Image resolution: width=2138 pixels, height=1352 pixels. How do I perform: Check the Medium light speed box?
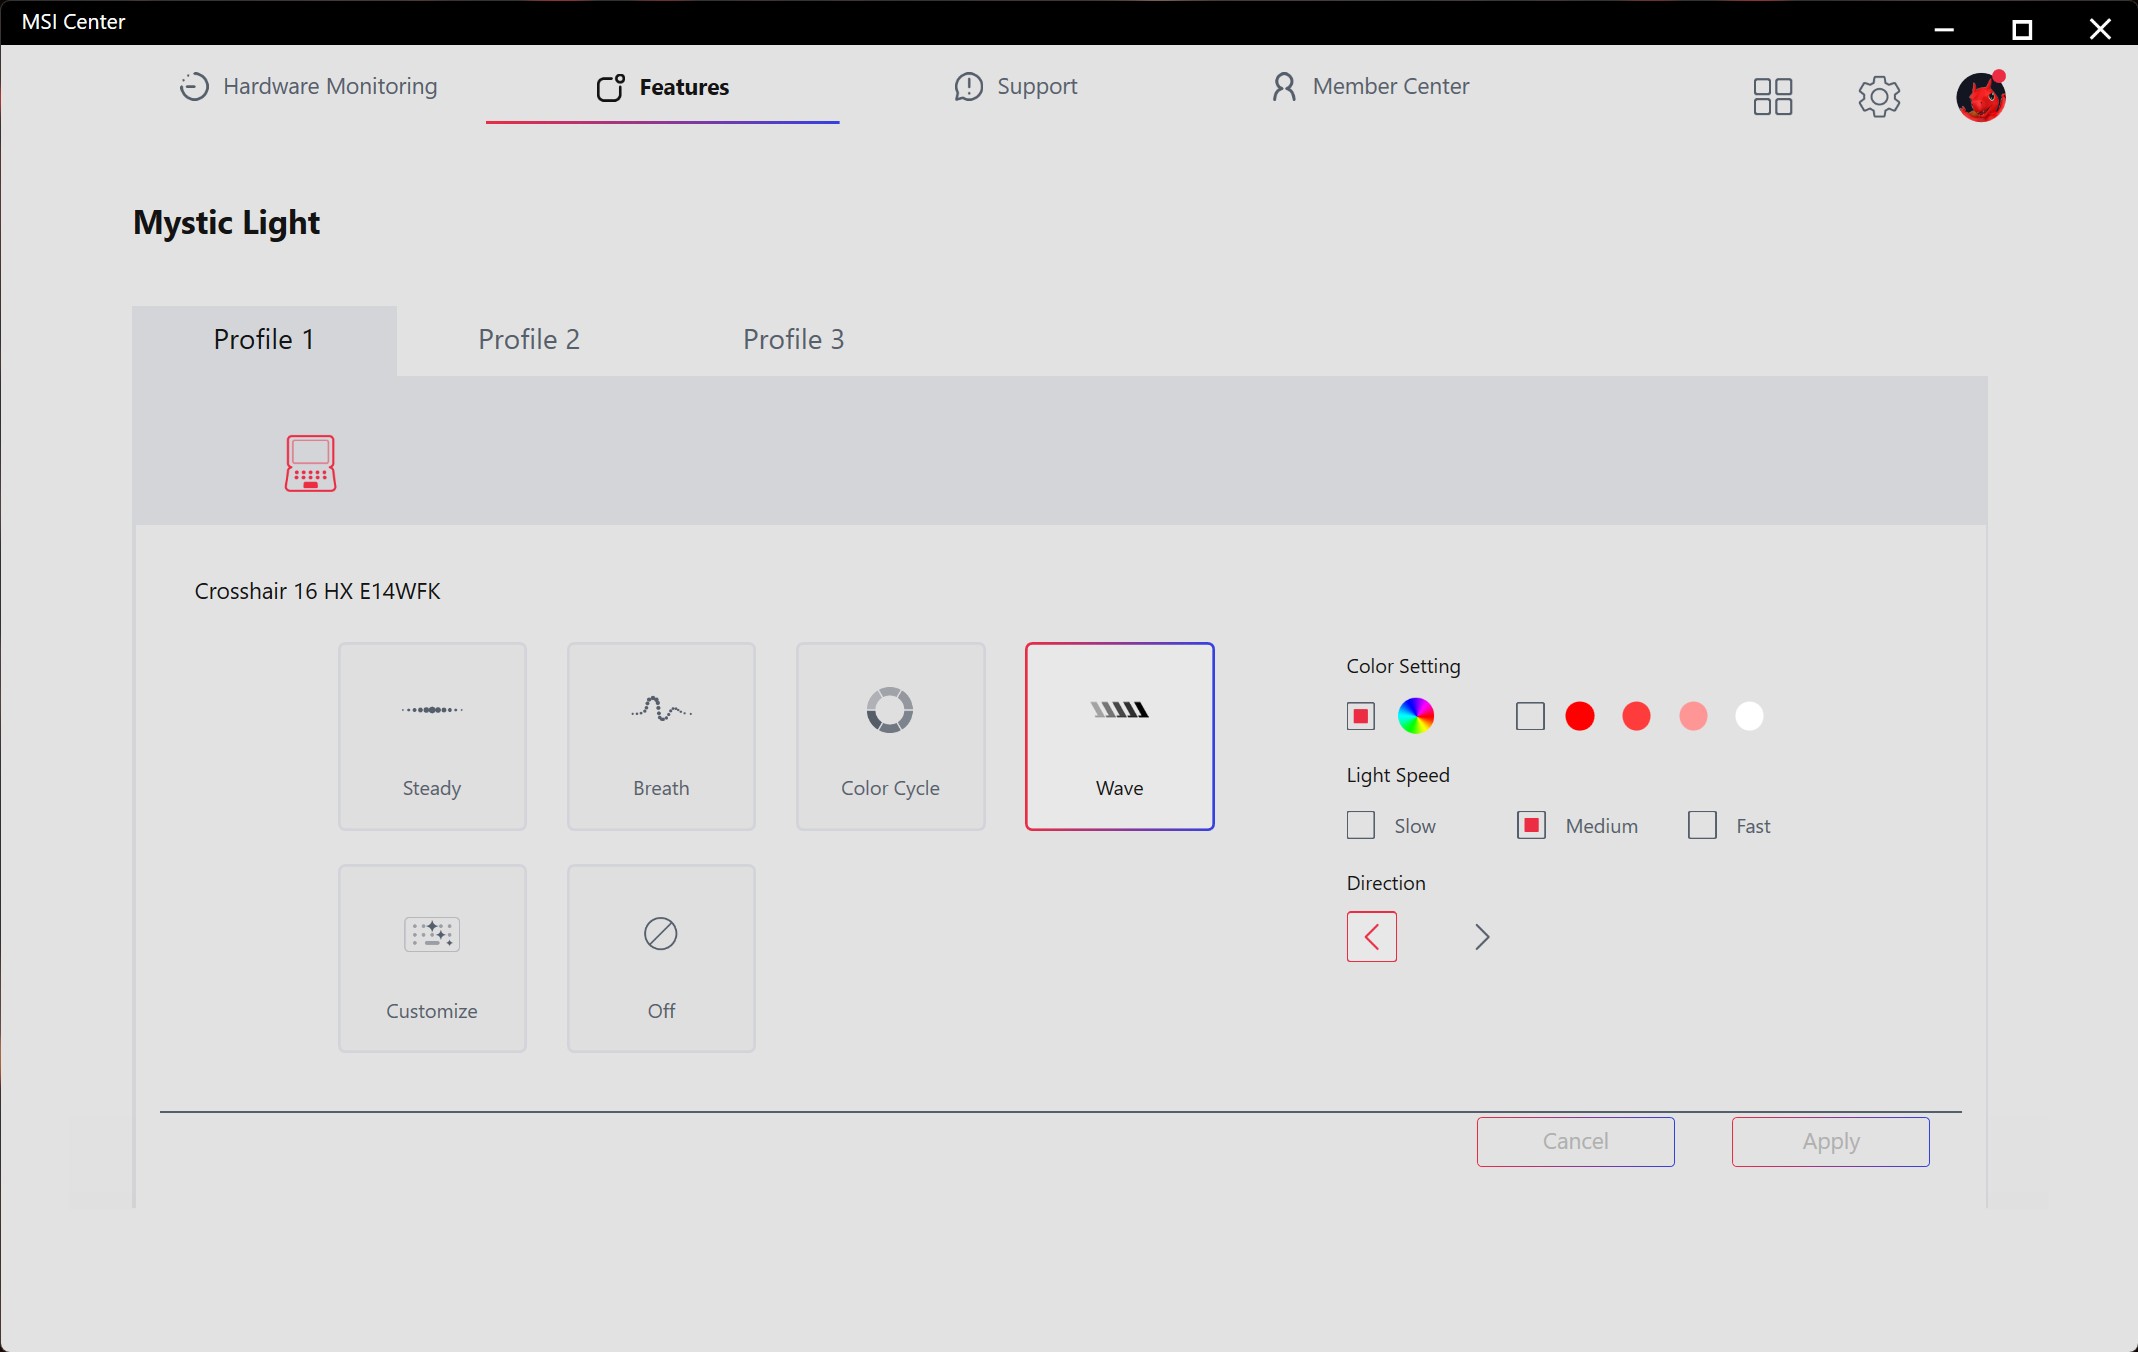click(x=1531, y=825)
